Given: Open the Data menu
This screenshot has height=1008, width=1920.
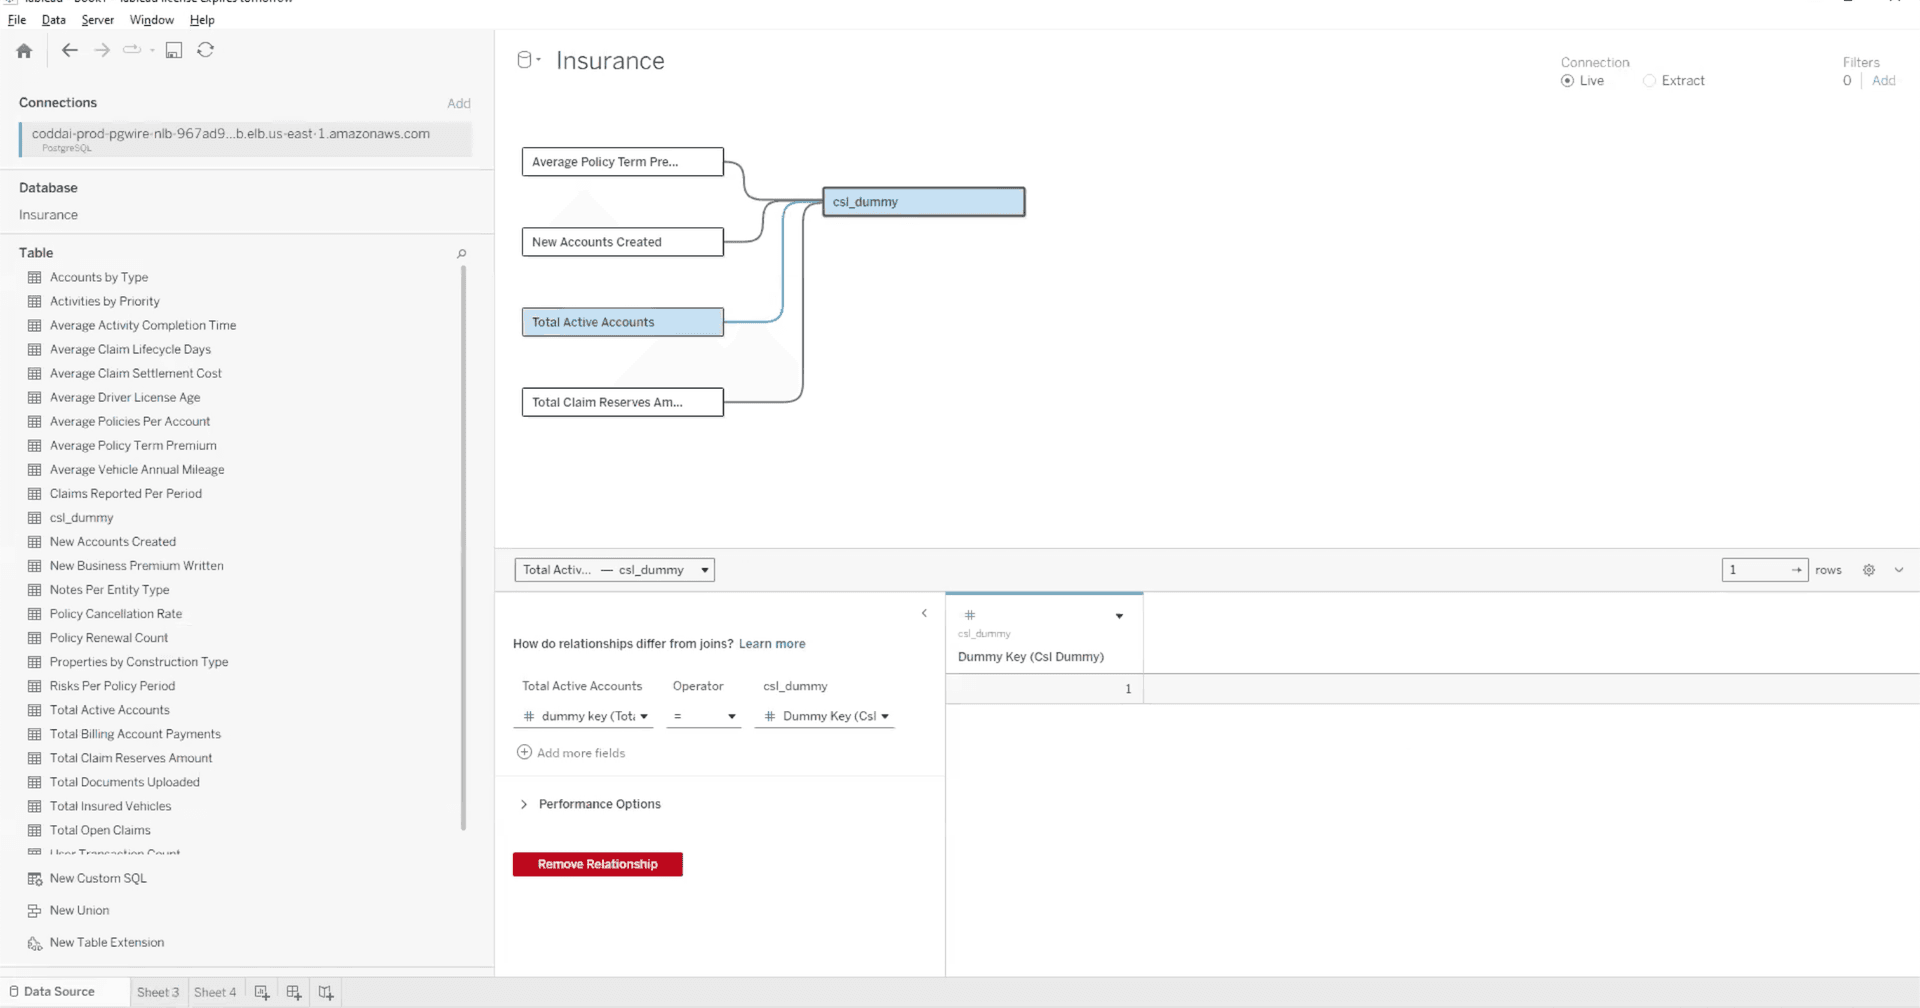Looking at the screenshot, I should click(x=54, y=19).
